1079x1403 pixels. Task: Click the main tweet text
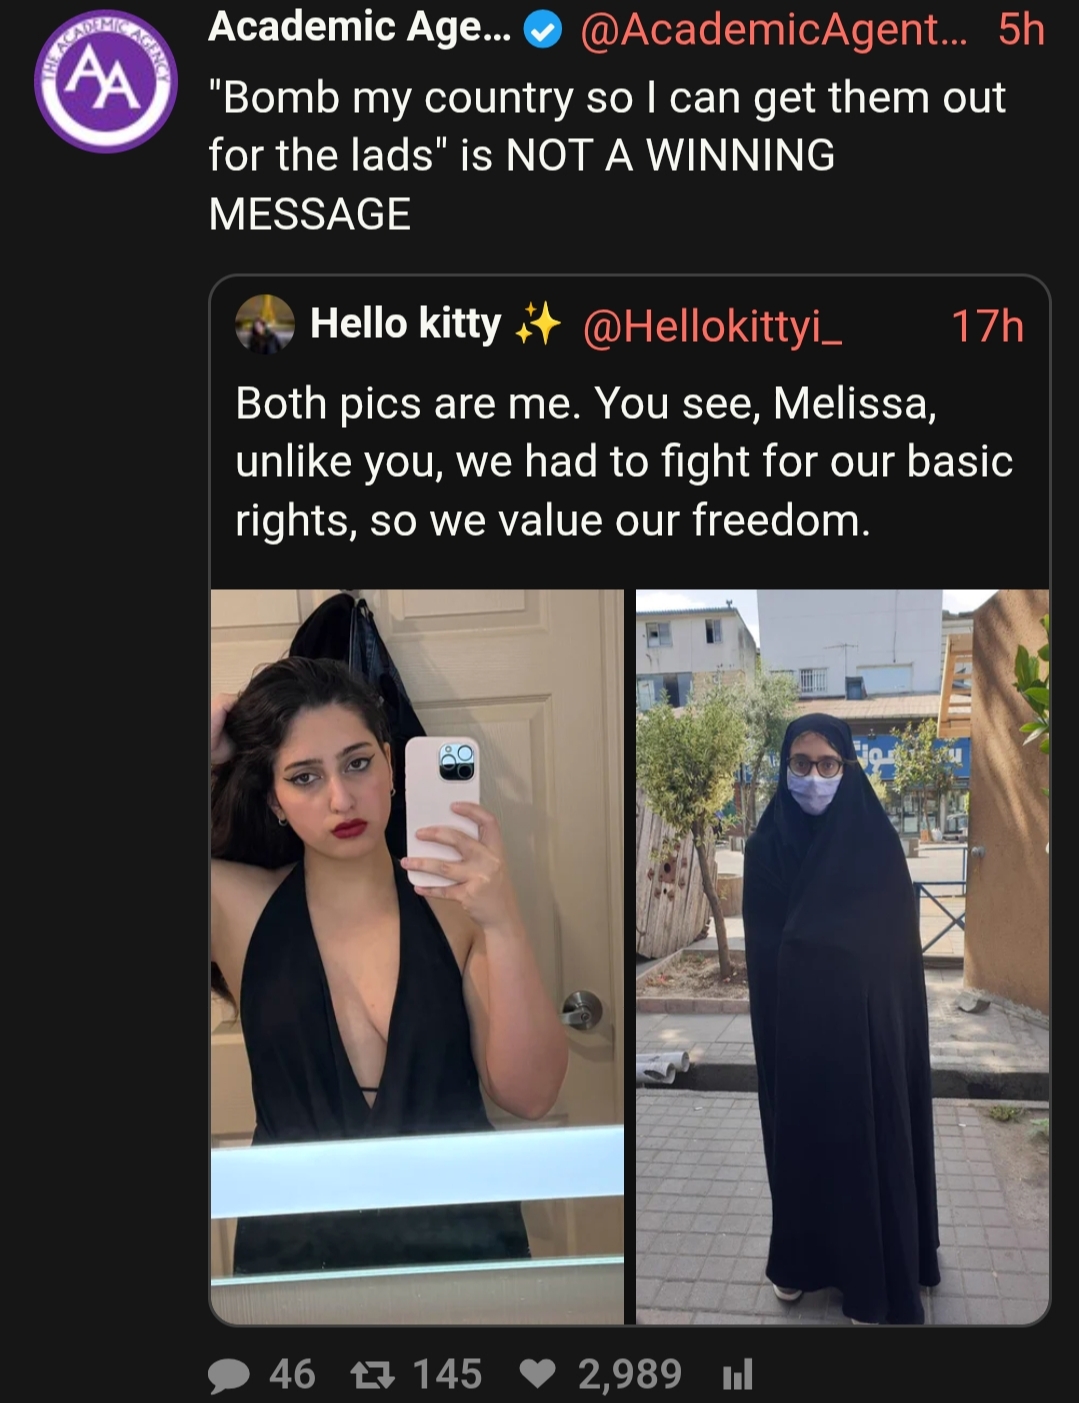pyautogui.click(x=607, y=156)
